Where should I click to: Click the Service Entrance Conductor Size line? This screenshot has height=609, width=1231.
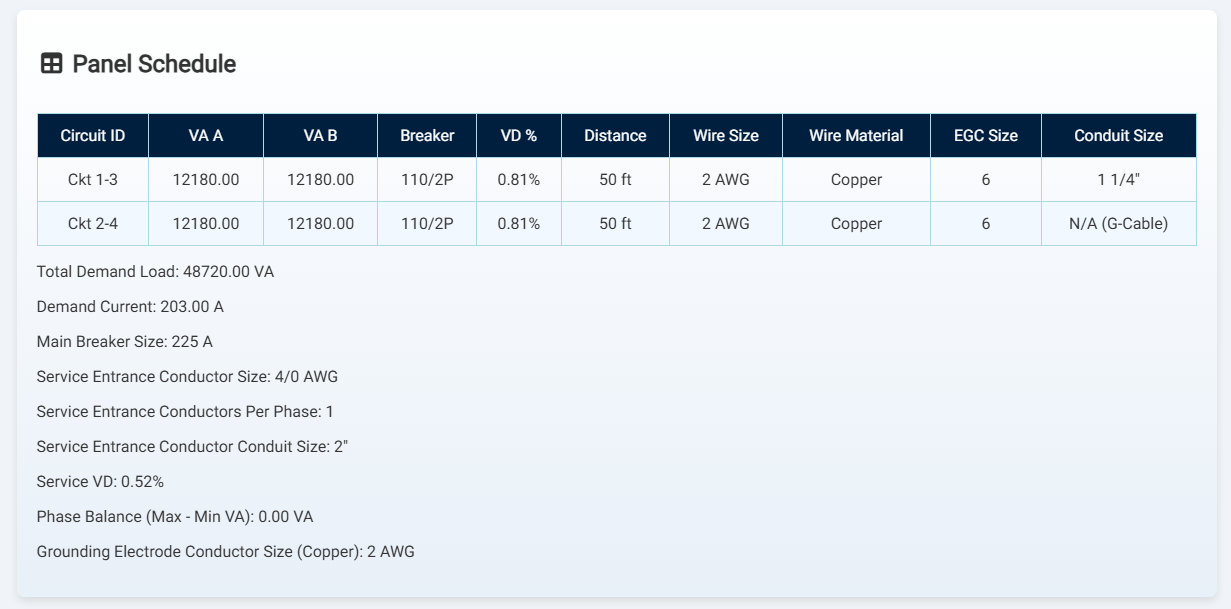(x=187, y=377)
